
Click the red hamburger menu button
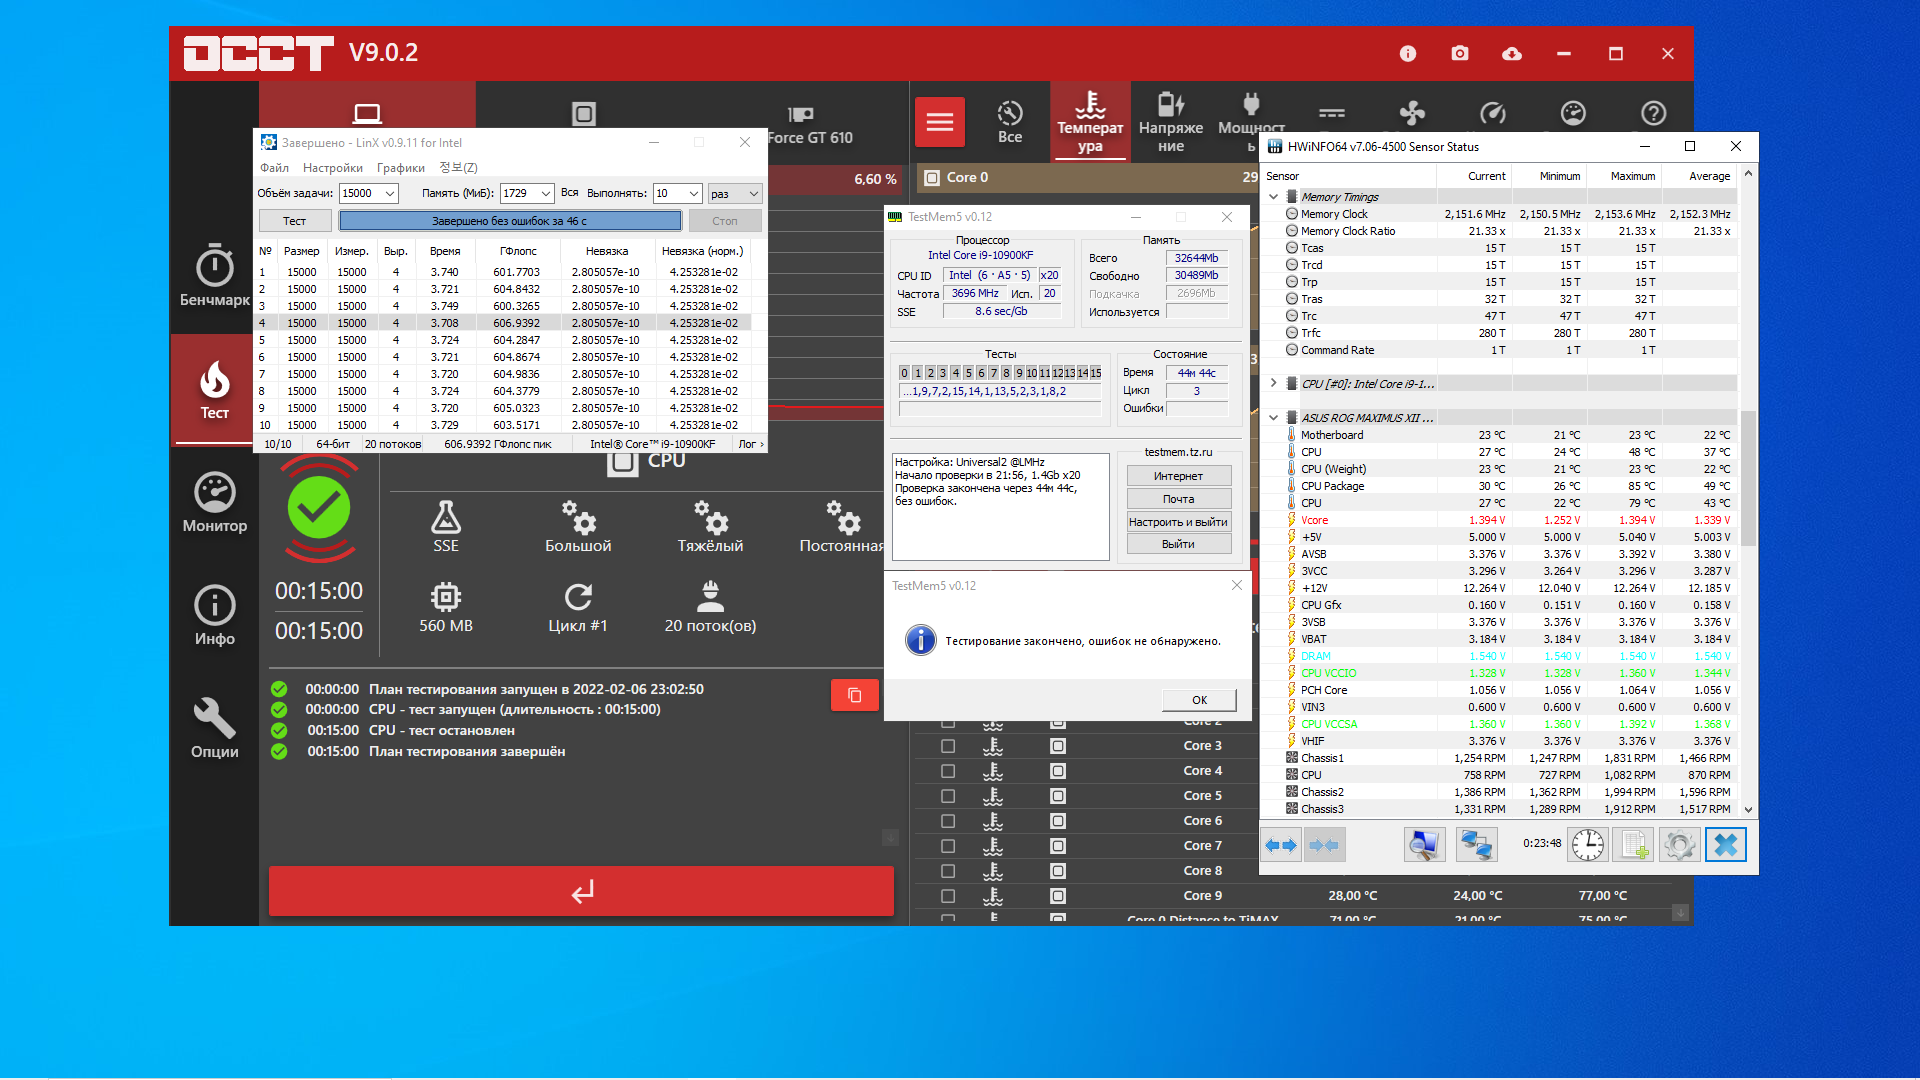(x=939, y=122)
